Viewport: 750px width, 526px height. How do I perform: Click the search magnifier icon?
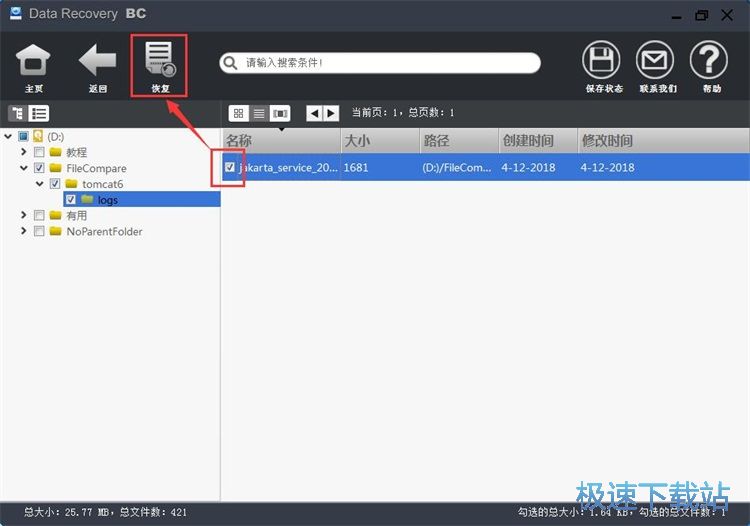[230, 63]
